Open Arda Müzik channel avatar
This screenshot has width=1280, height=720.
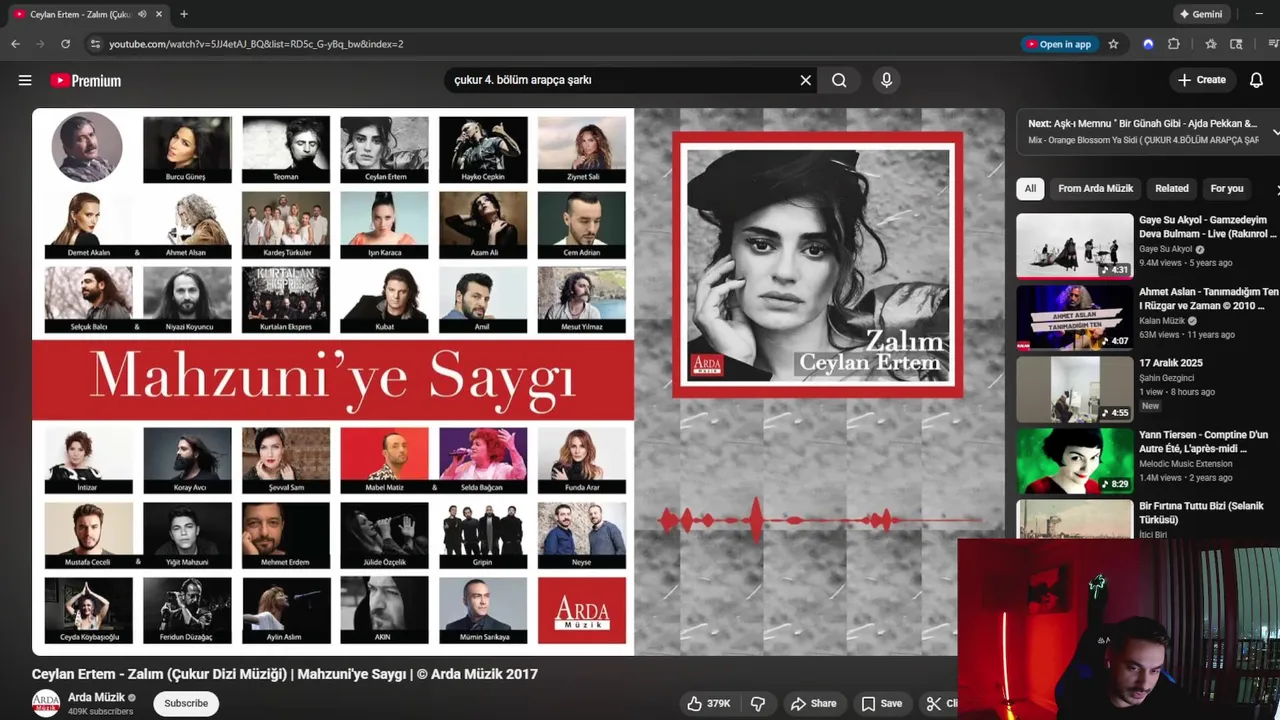[46, 703]
